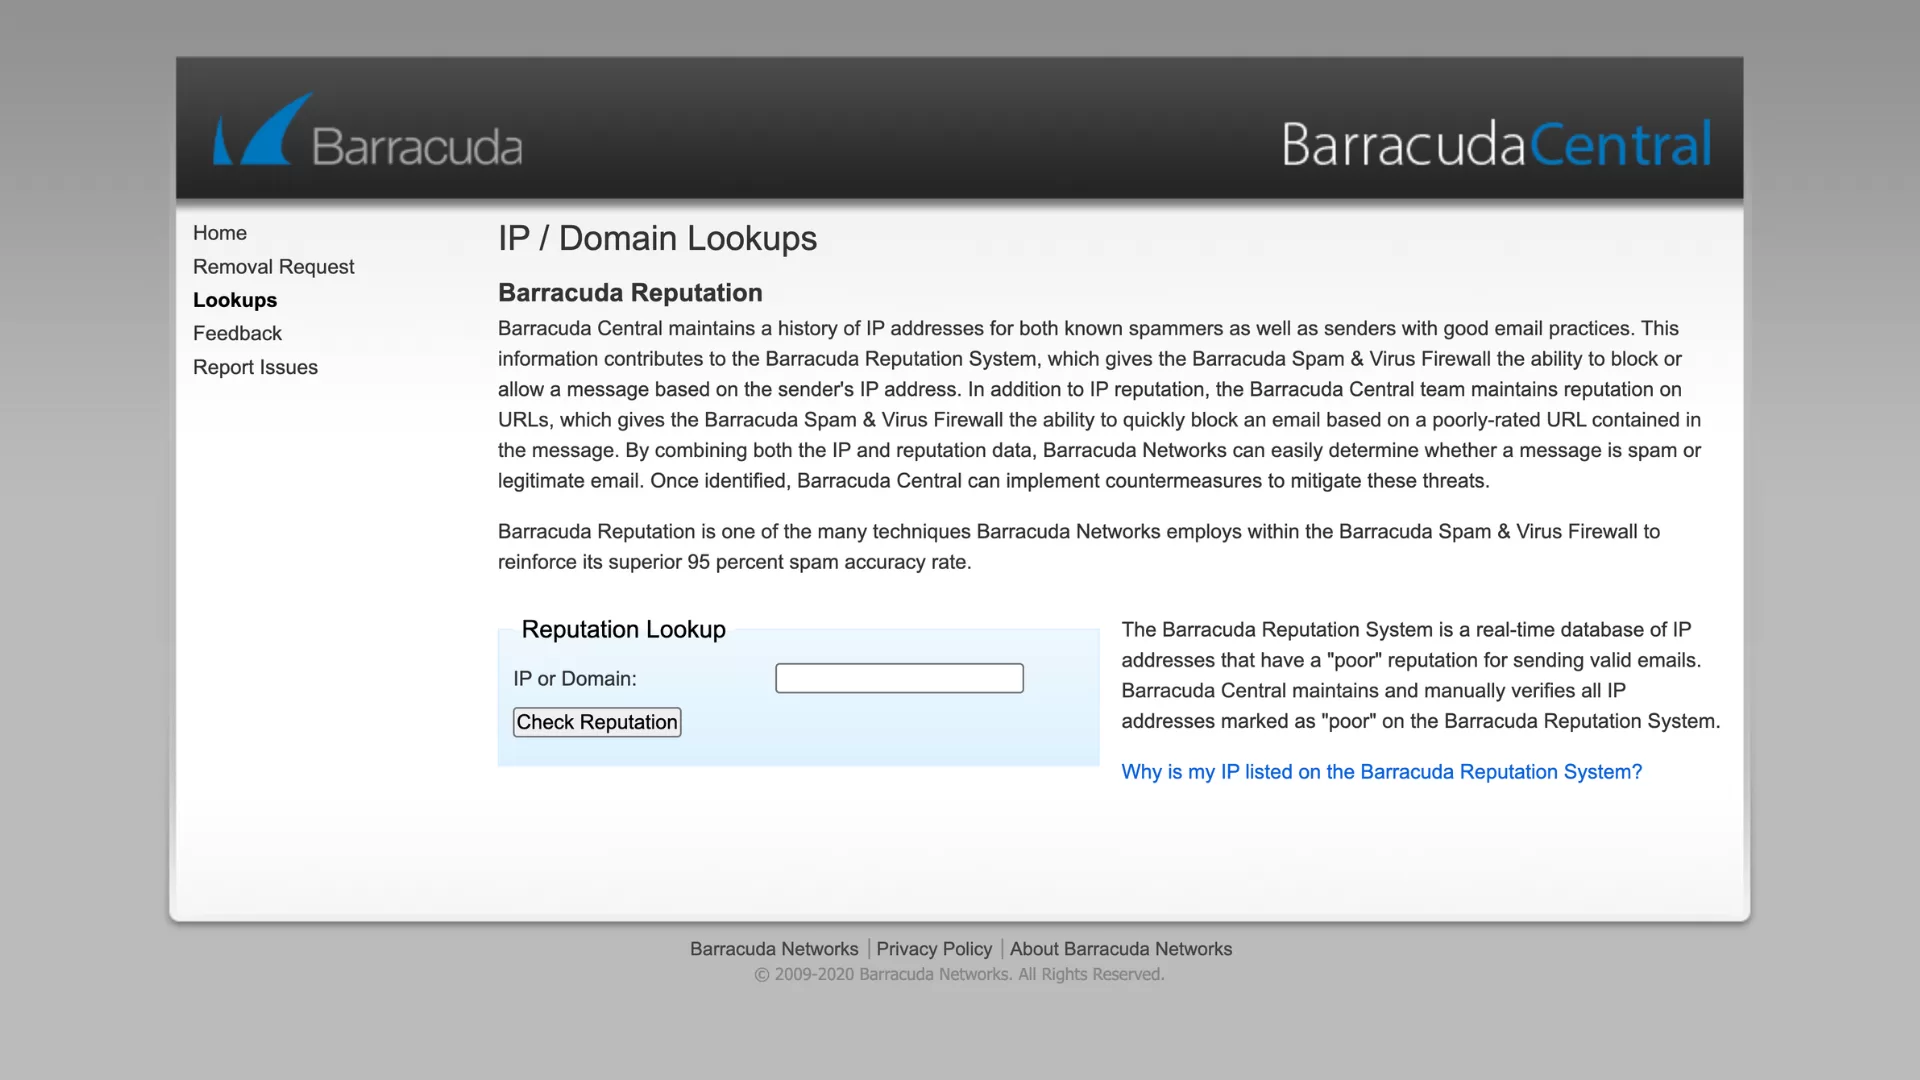
Task: Click the IP or Domain input field
Action: [899, 678]
